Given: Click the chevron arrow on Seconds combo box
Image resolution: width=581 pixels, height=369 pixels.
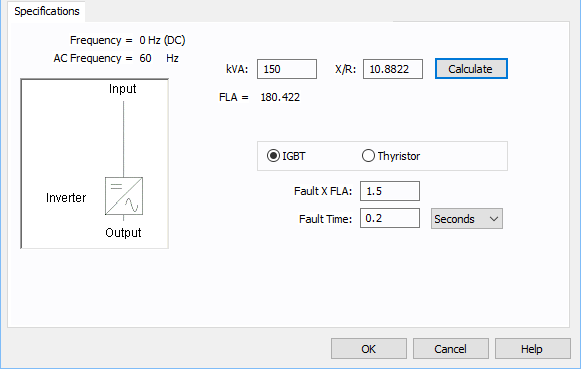Looking at the screenshot, I should tap(494, 219).
